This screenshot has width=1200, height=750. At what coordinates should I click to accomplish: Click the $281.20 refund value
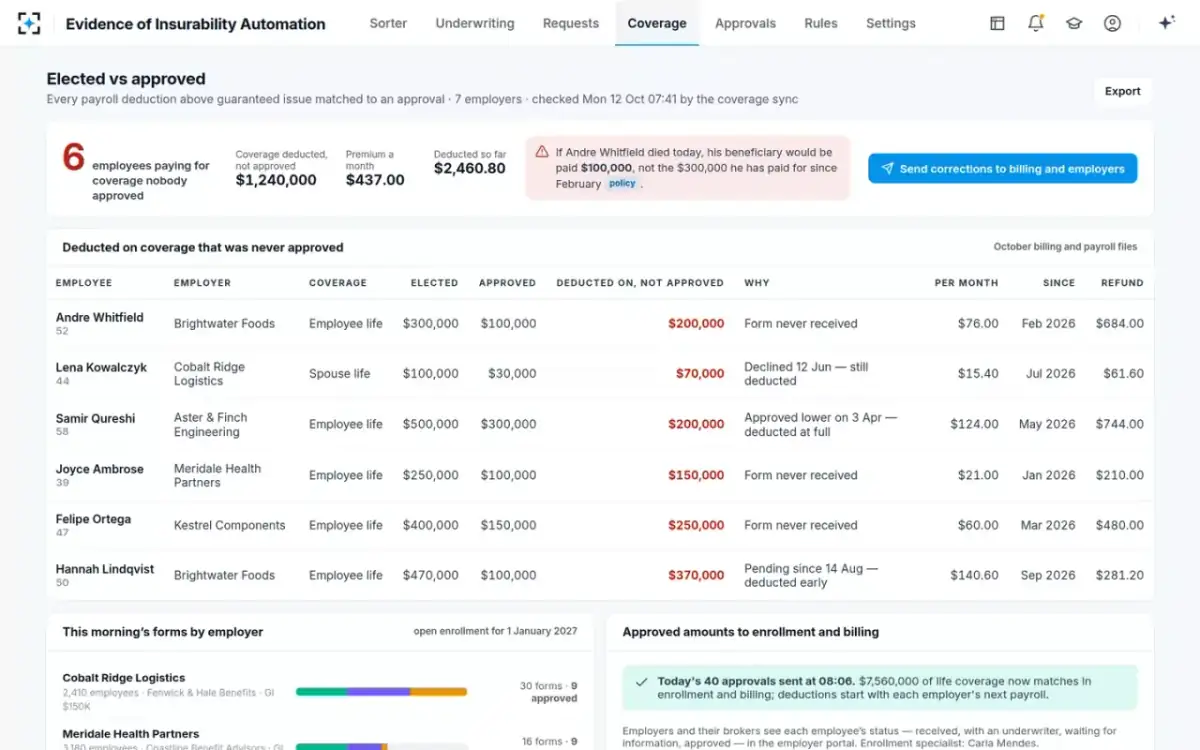1120,575
